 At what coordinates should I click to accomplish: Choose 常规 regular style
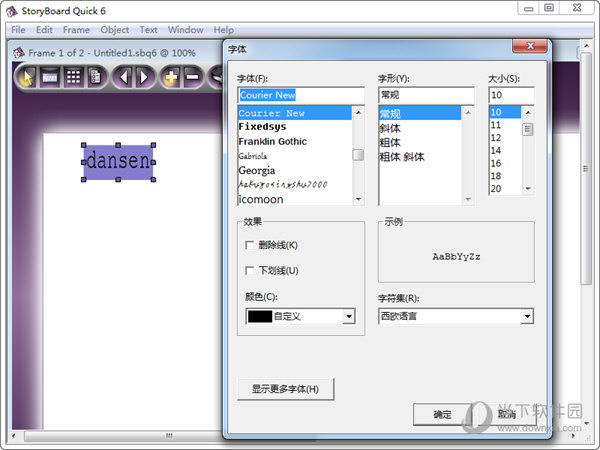tap(420, 113)
